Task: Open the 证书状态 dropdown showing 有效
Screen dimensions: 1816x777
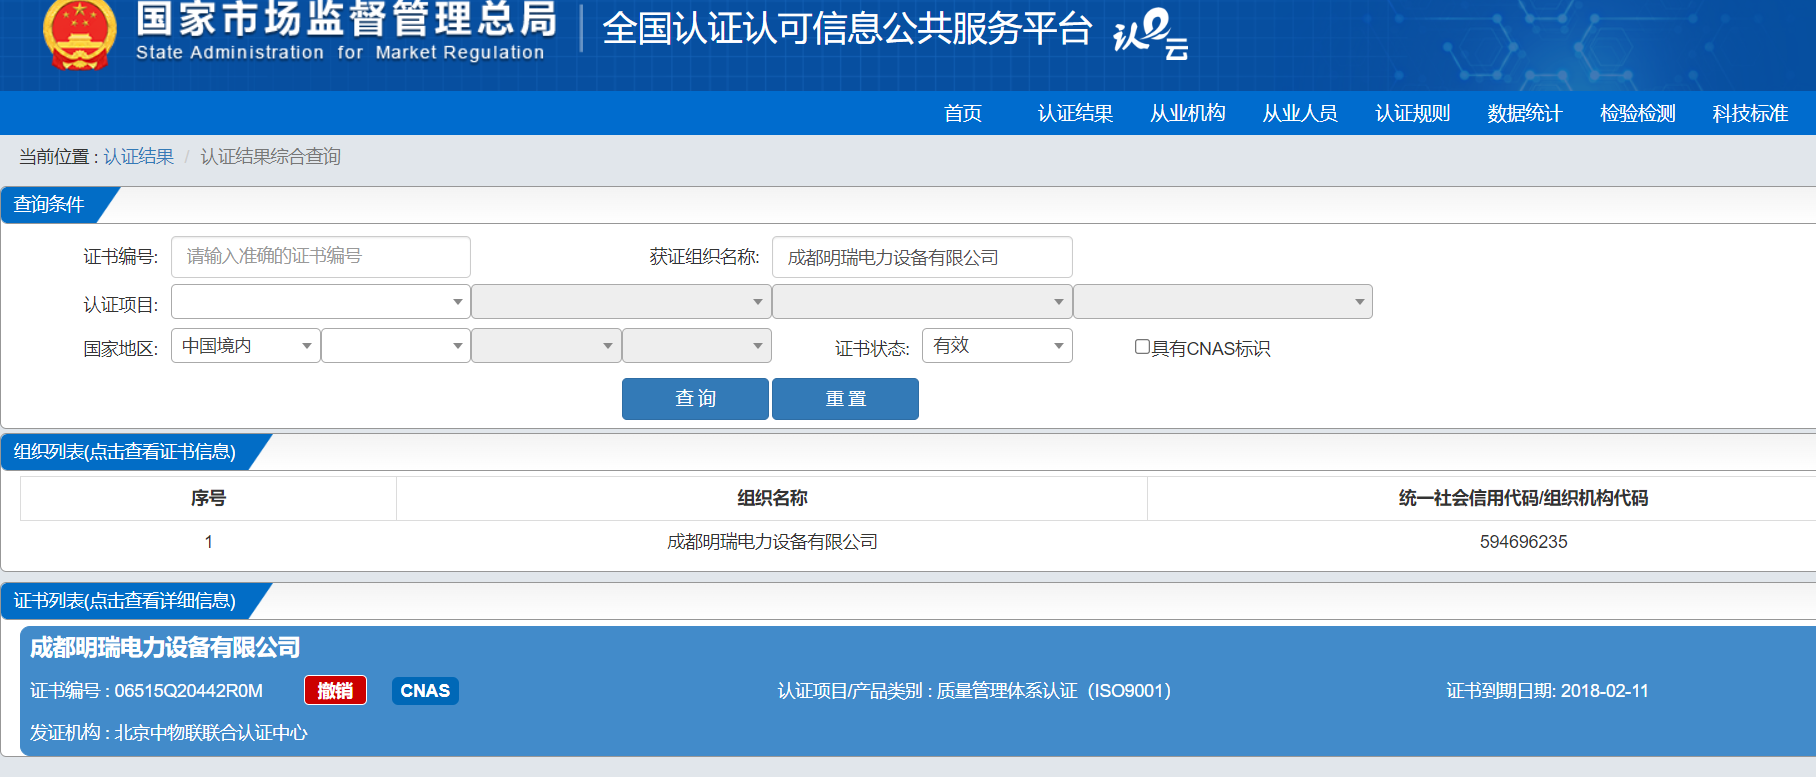Action: pos(997,345)
